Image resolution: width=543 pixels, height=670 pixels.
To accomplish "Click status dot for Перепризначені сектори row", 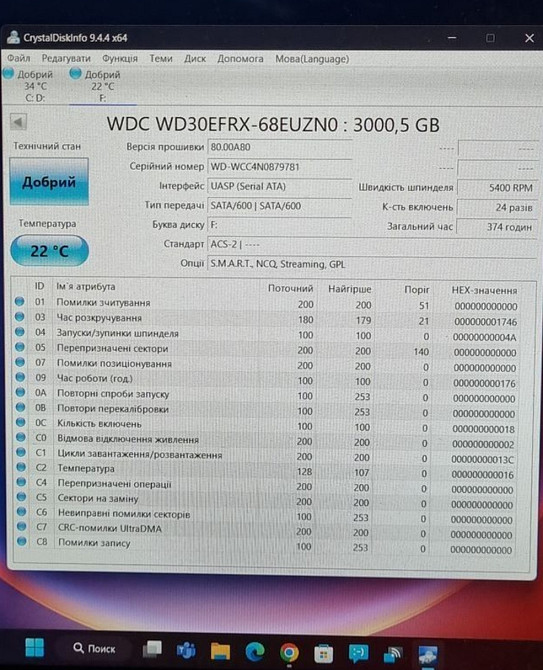I will click(20, 347).
